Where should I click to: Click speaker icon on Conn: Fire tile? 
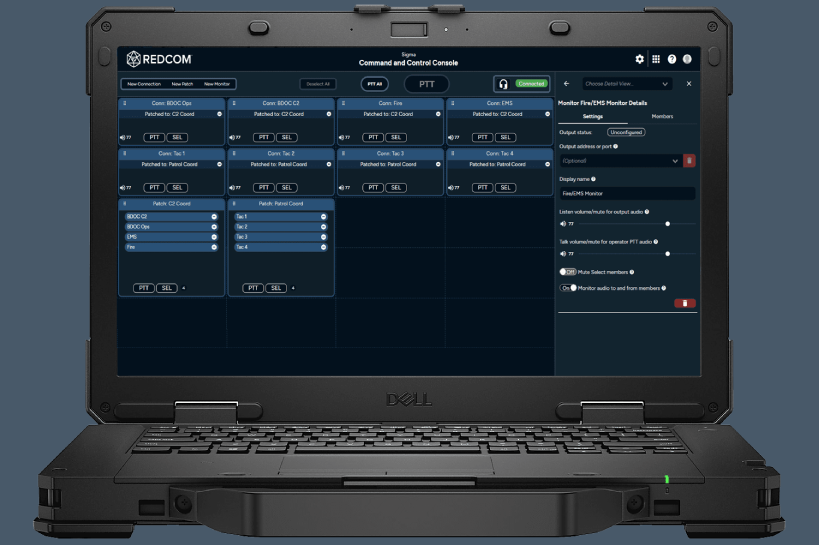click(x=341, y=137)
